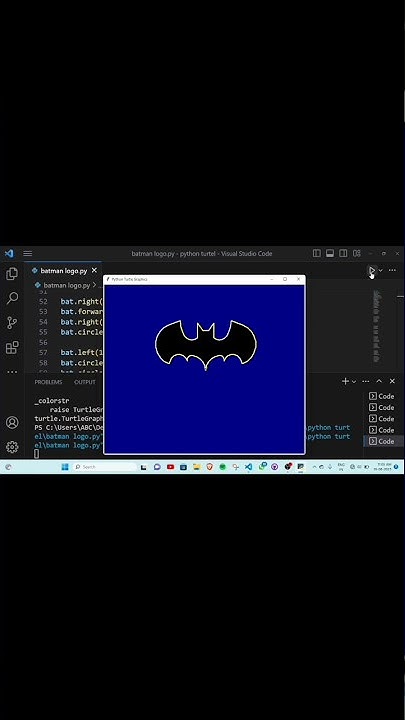
Task: Select the highlighted Code terminal entry
Action: [382, 441]
